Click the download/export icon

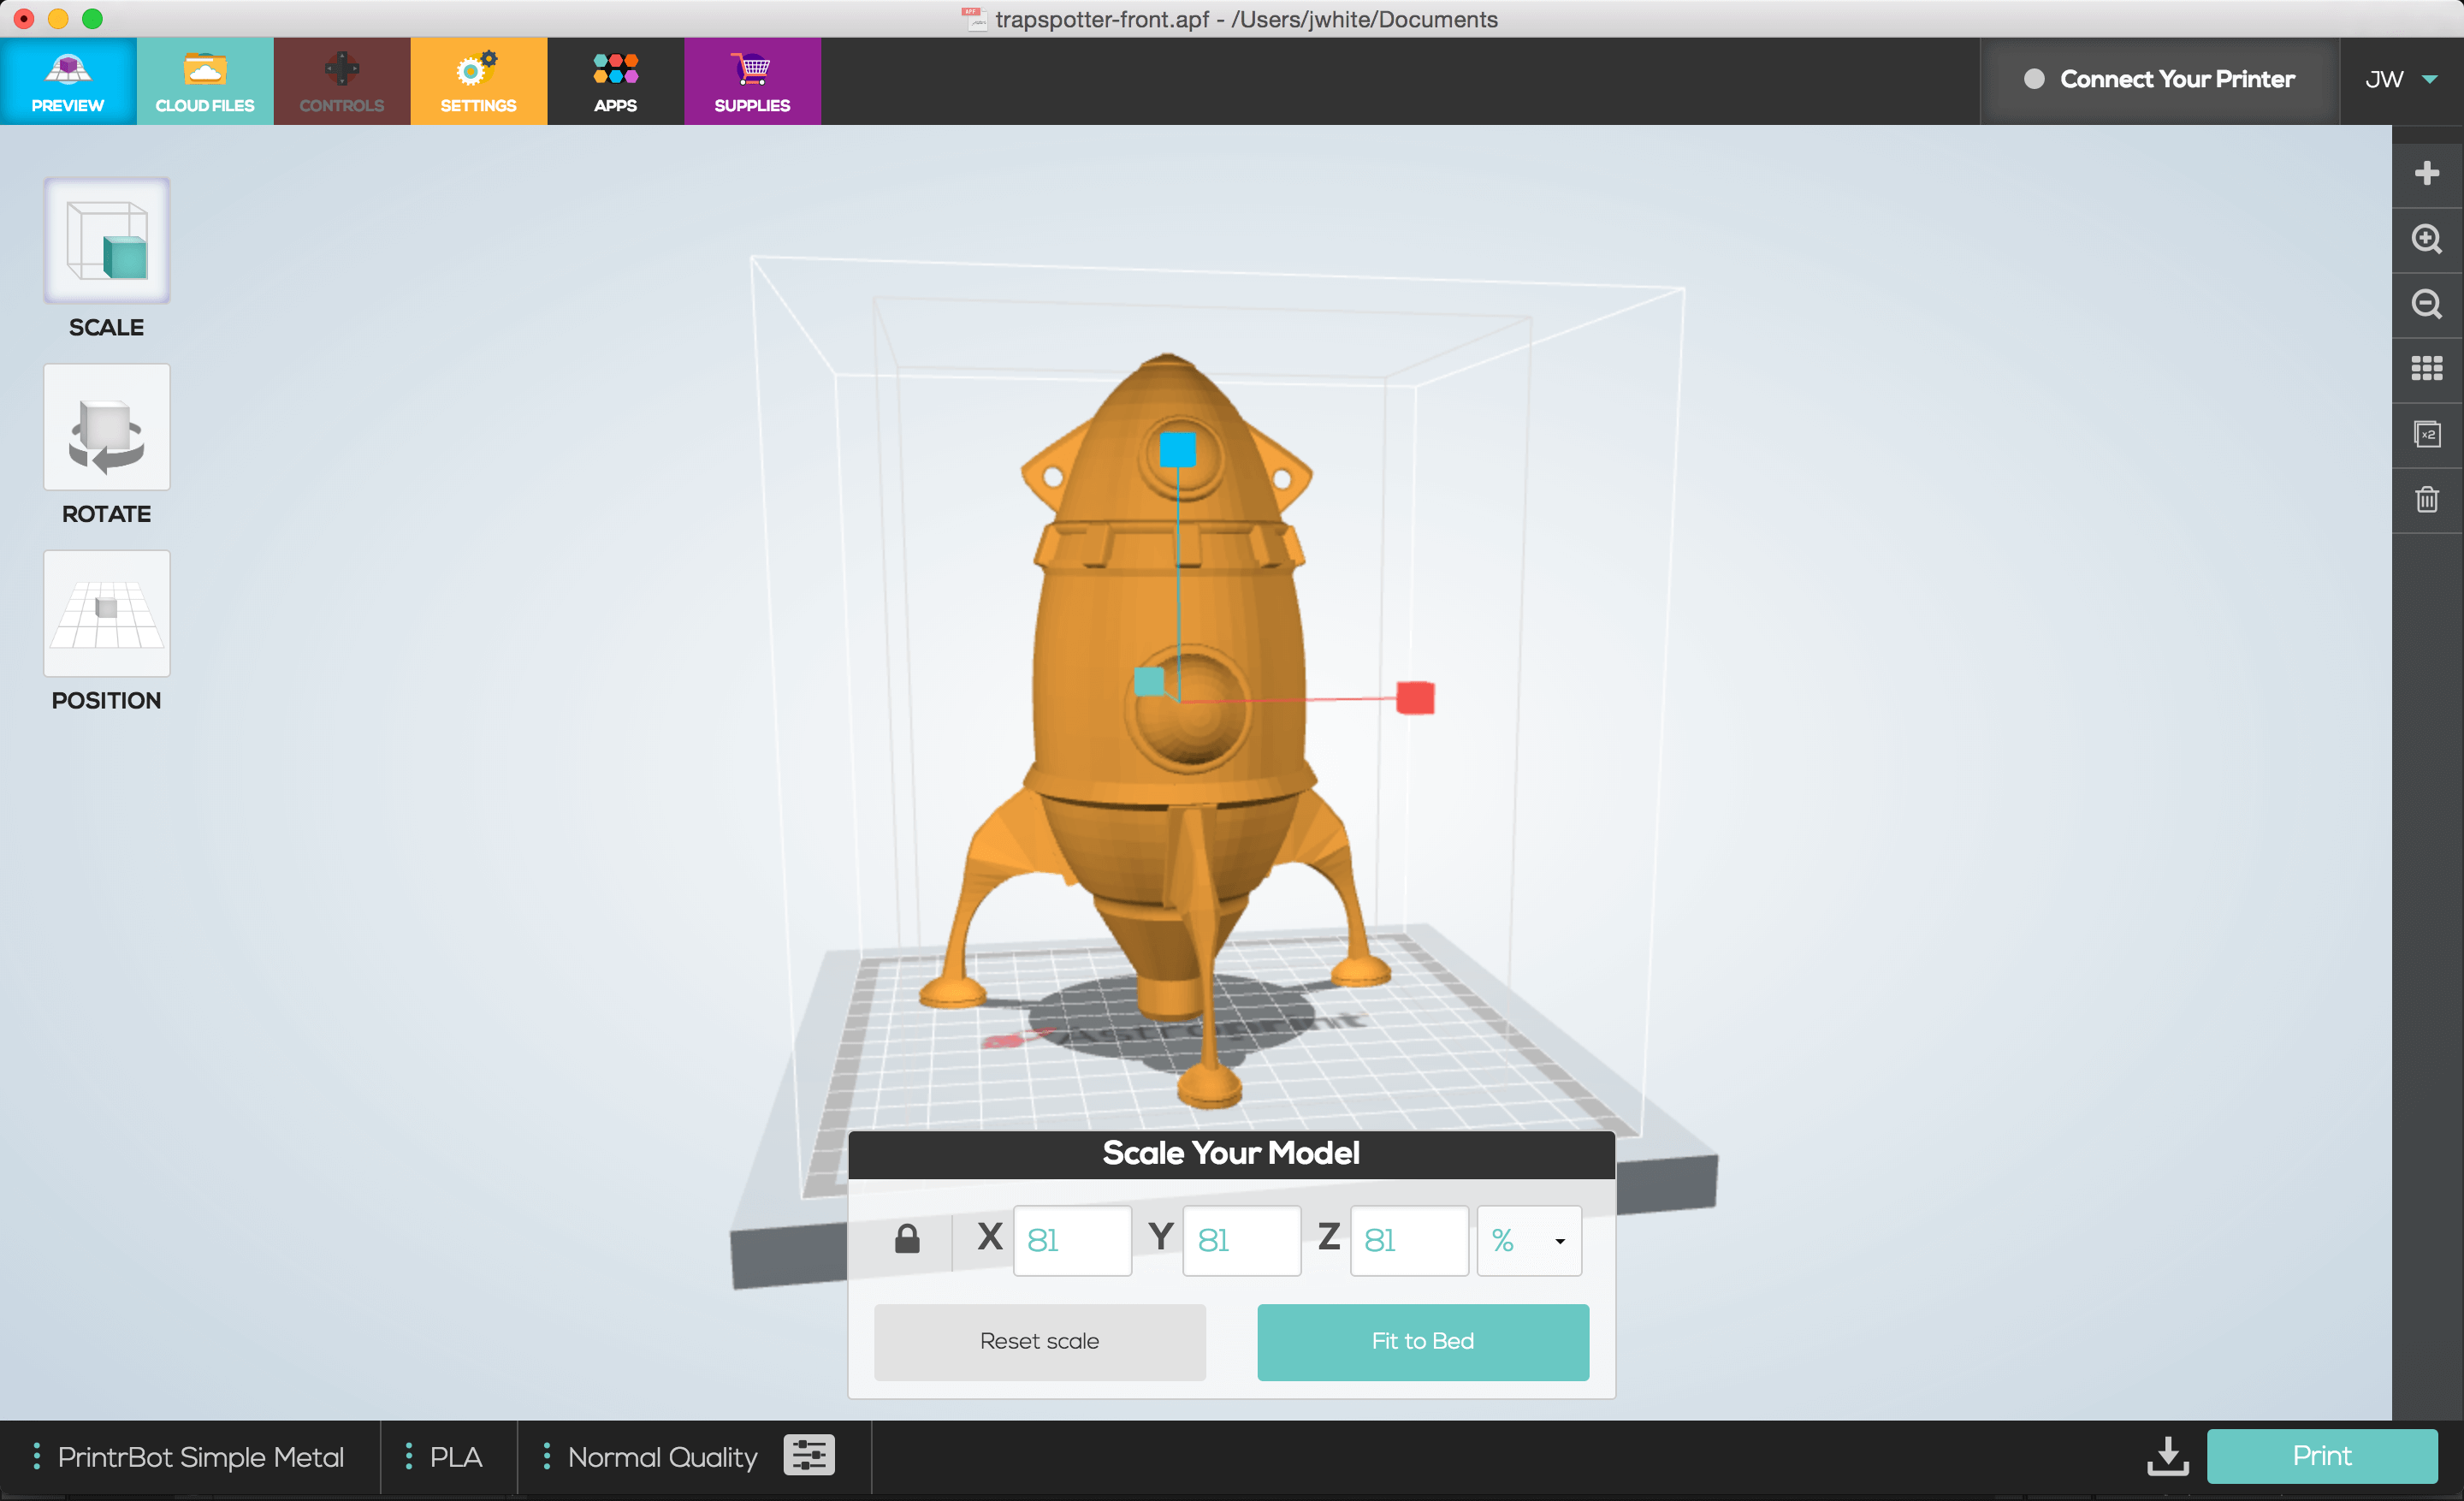2167,1456
